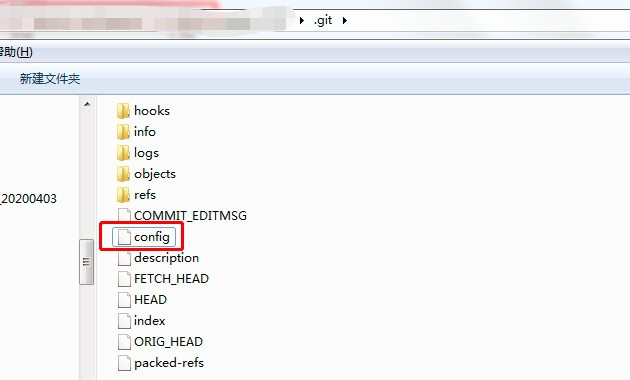The width and height of the screenshot is (630, 380).
Task: Click the ORIG_HEAD file name
Action: click(x=168, y=342)
